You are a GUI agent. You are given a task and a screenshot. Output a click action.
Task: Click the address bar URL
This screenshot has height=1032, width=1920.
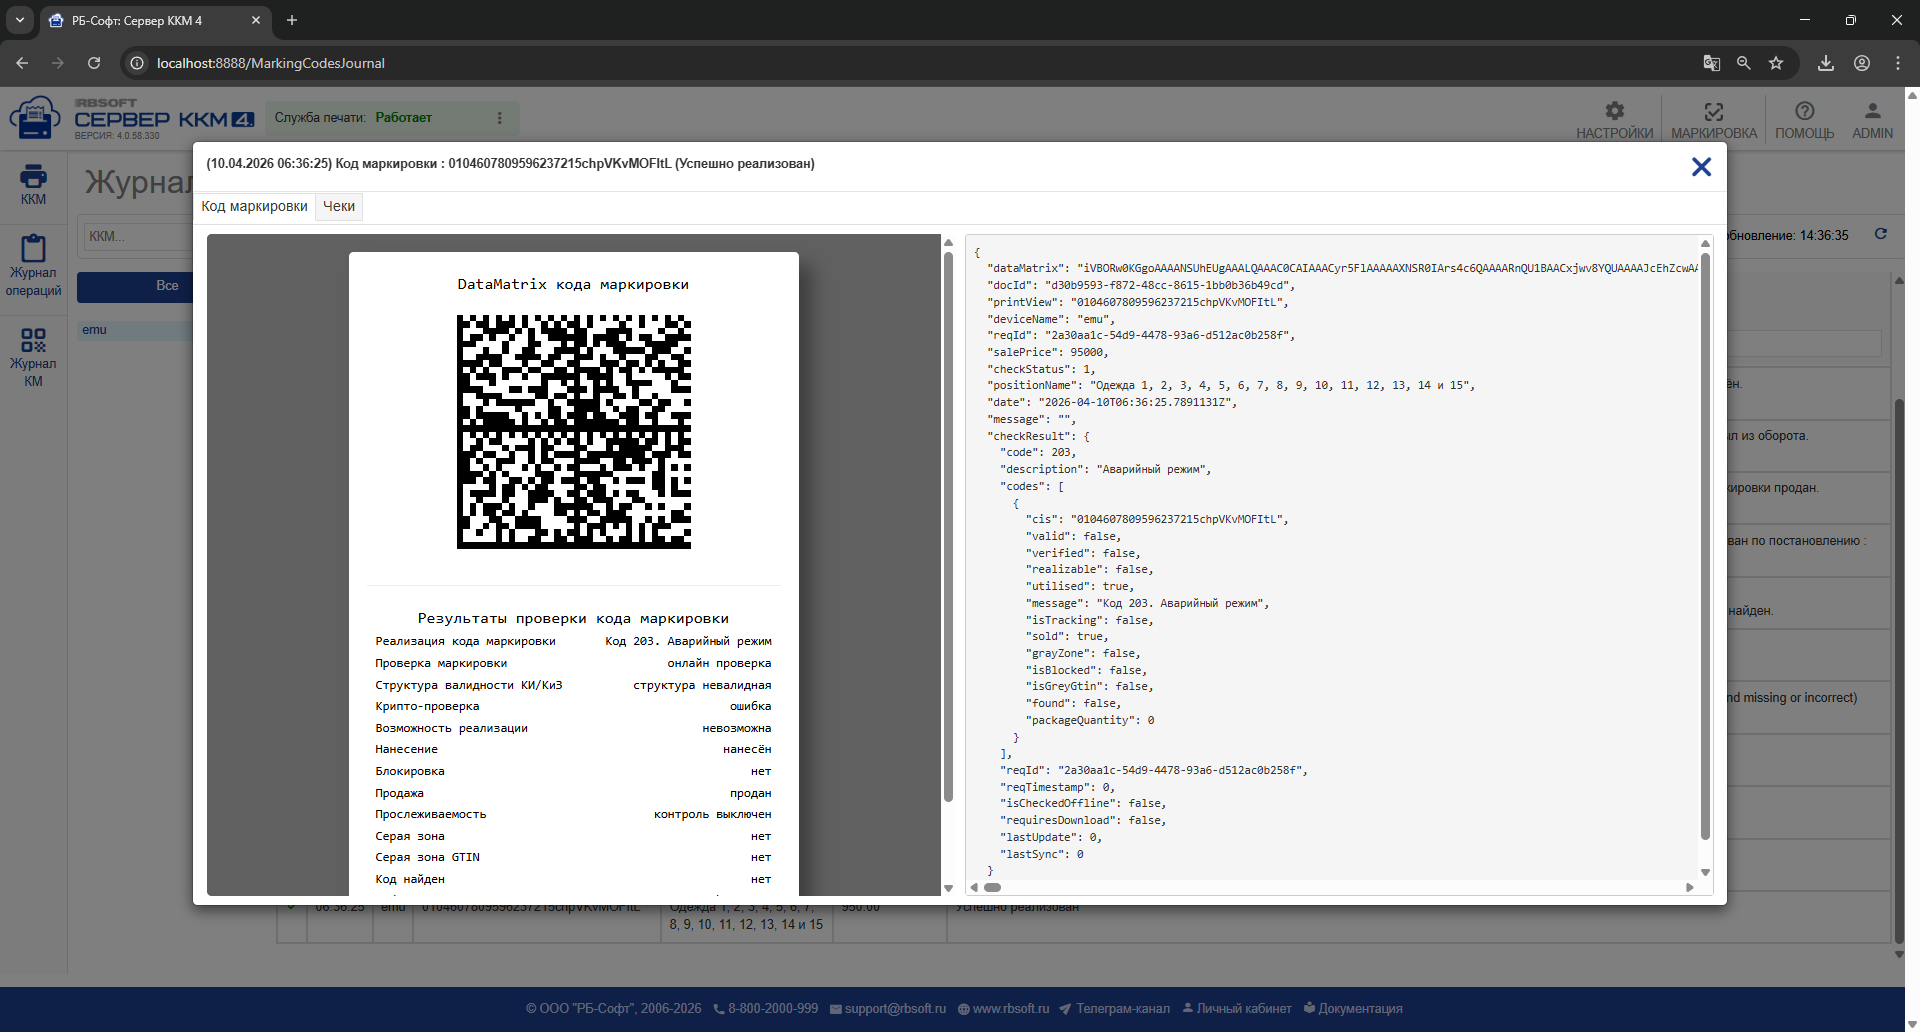(271, 63)
